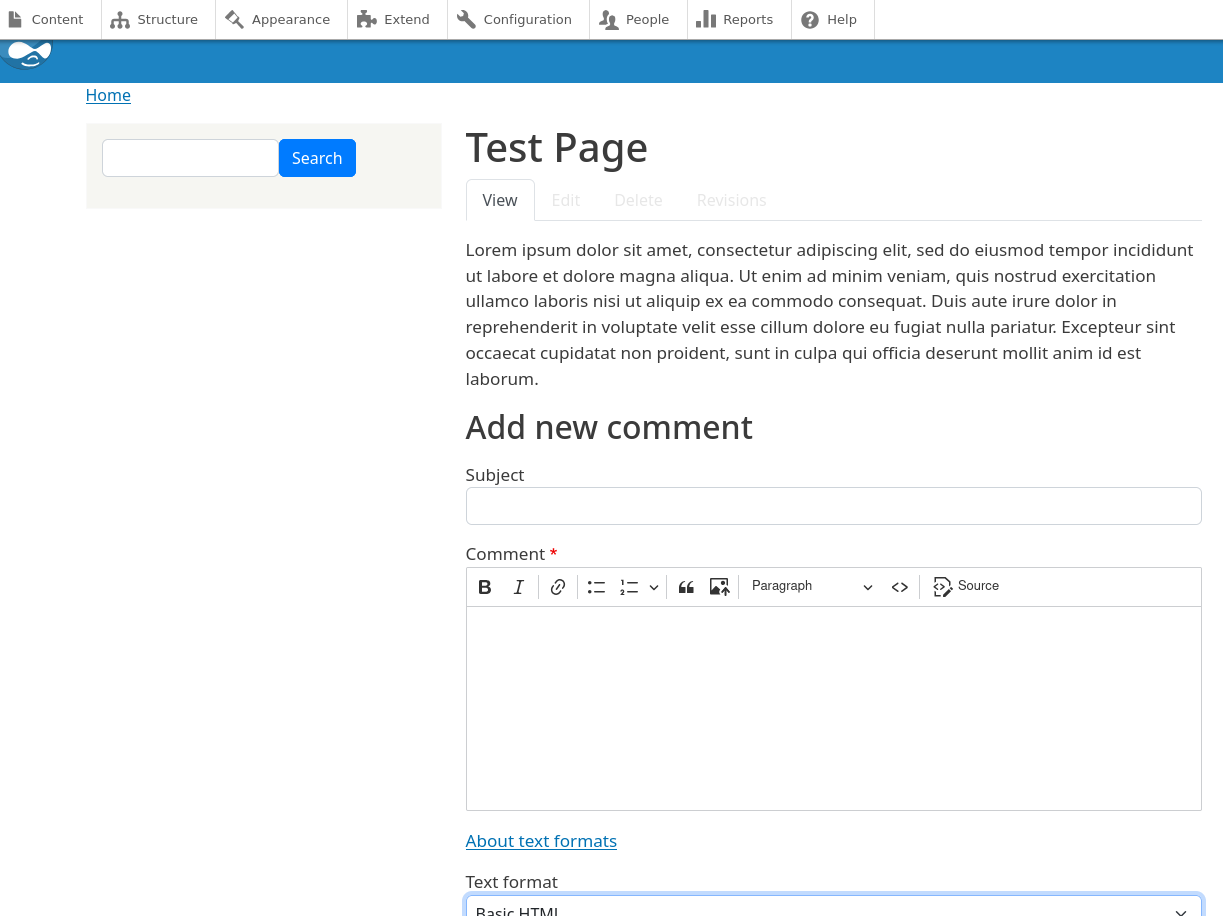The height and width of the screenshot is (916, 1223).
Task: Open the About text formats link
Action: click(541, 841)
